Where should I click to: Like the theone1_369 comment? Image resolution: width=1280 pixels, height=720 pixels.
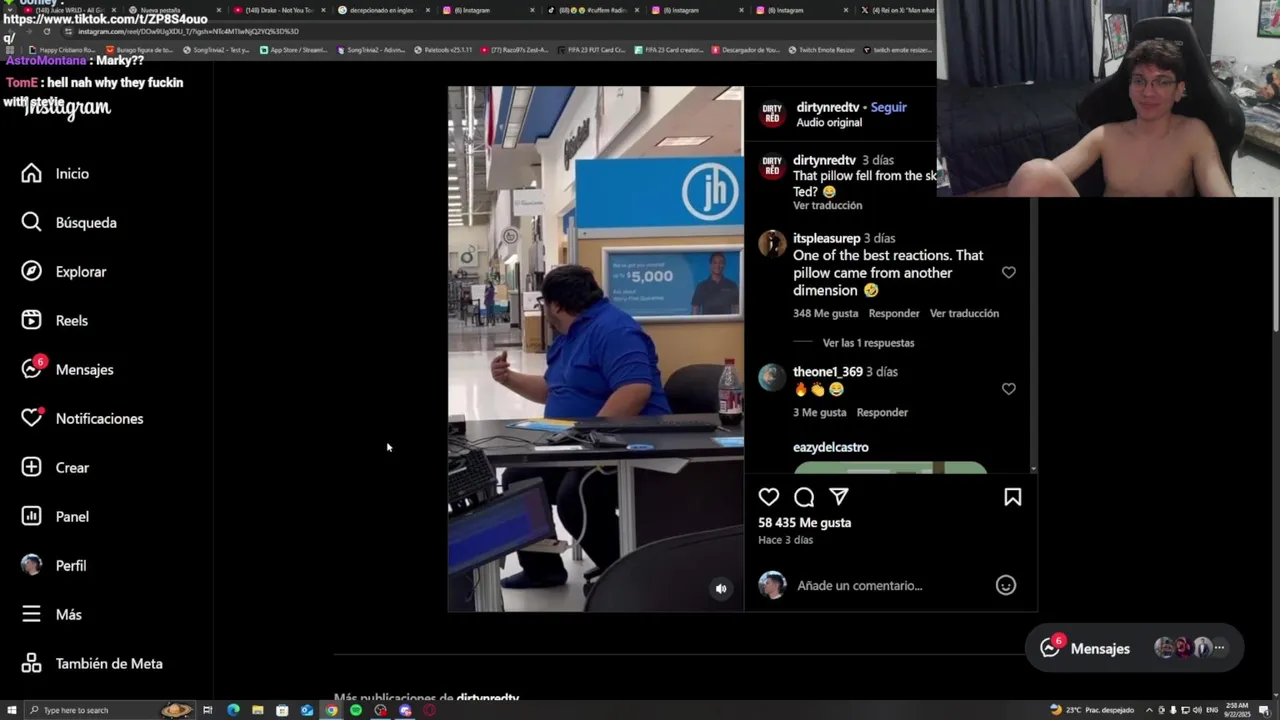pyautogui.click(x=1008, y=389)
